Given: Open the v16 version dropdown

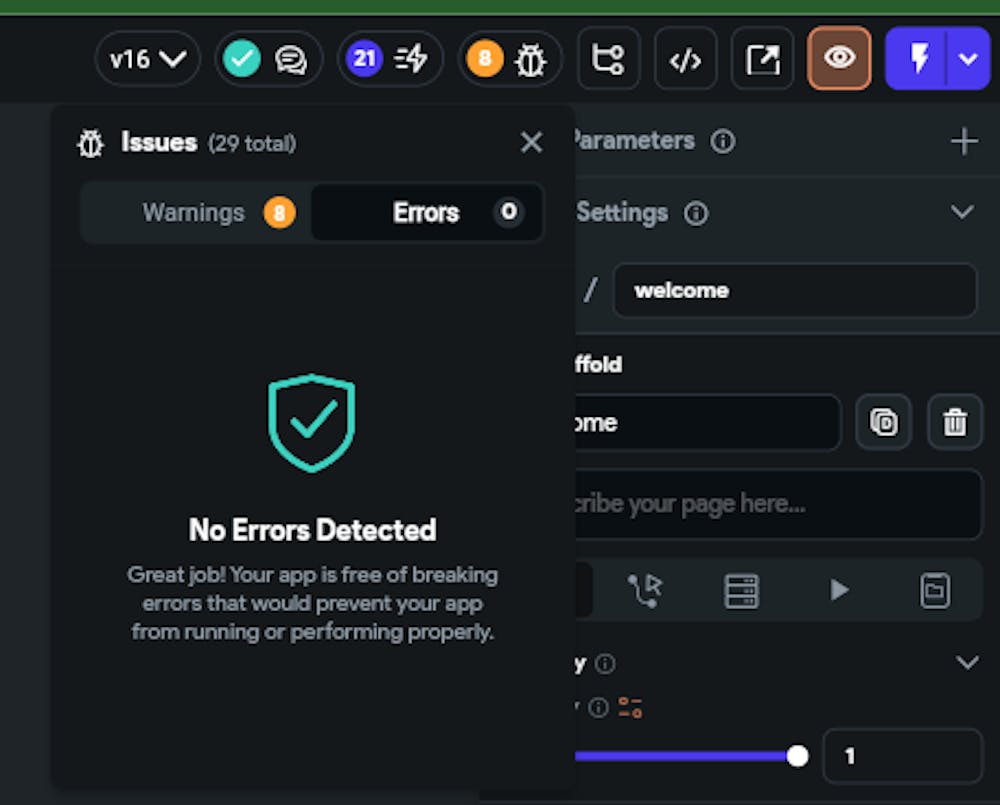Looking at the screenshot, I should click(x=148, y=59).
